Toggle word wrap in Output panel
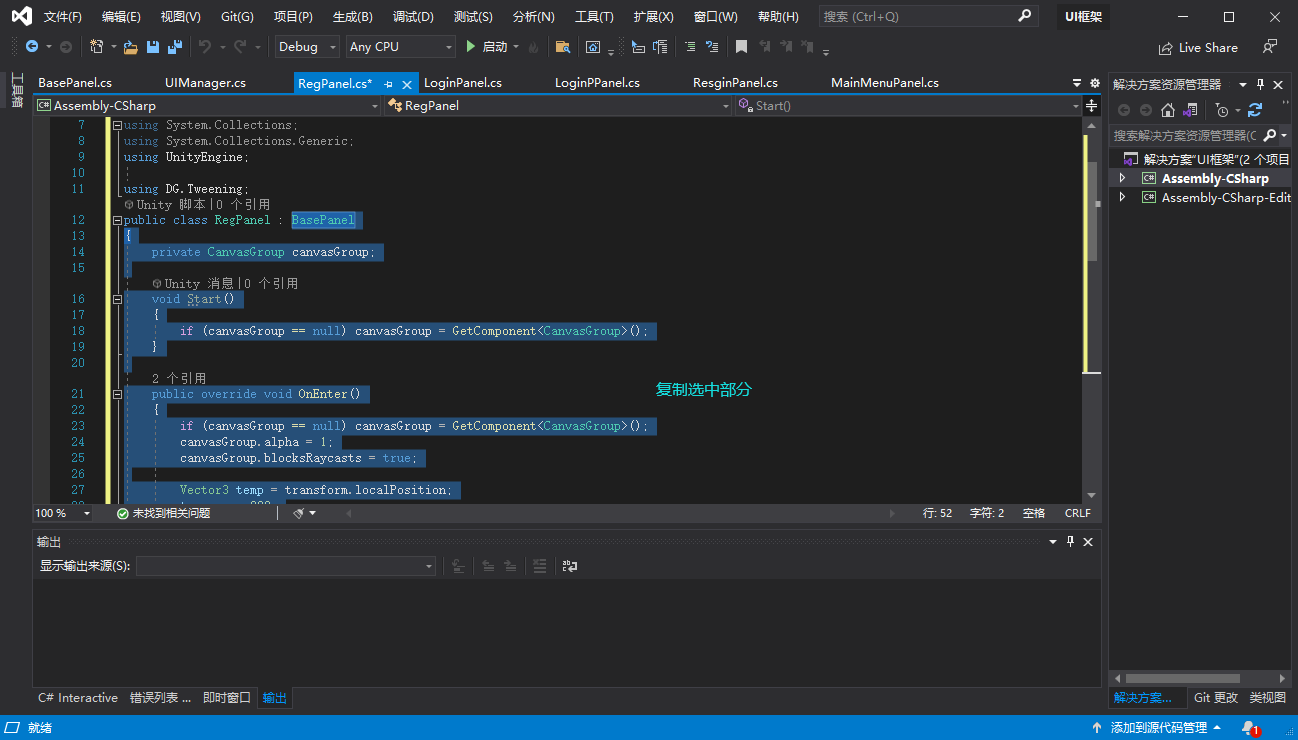Screen dimensions: 1298x740 [x=570, y=566]
